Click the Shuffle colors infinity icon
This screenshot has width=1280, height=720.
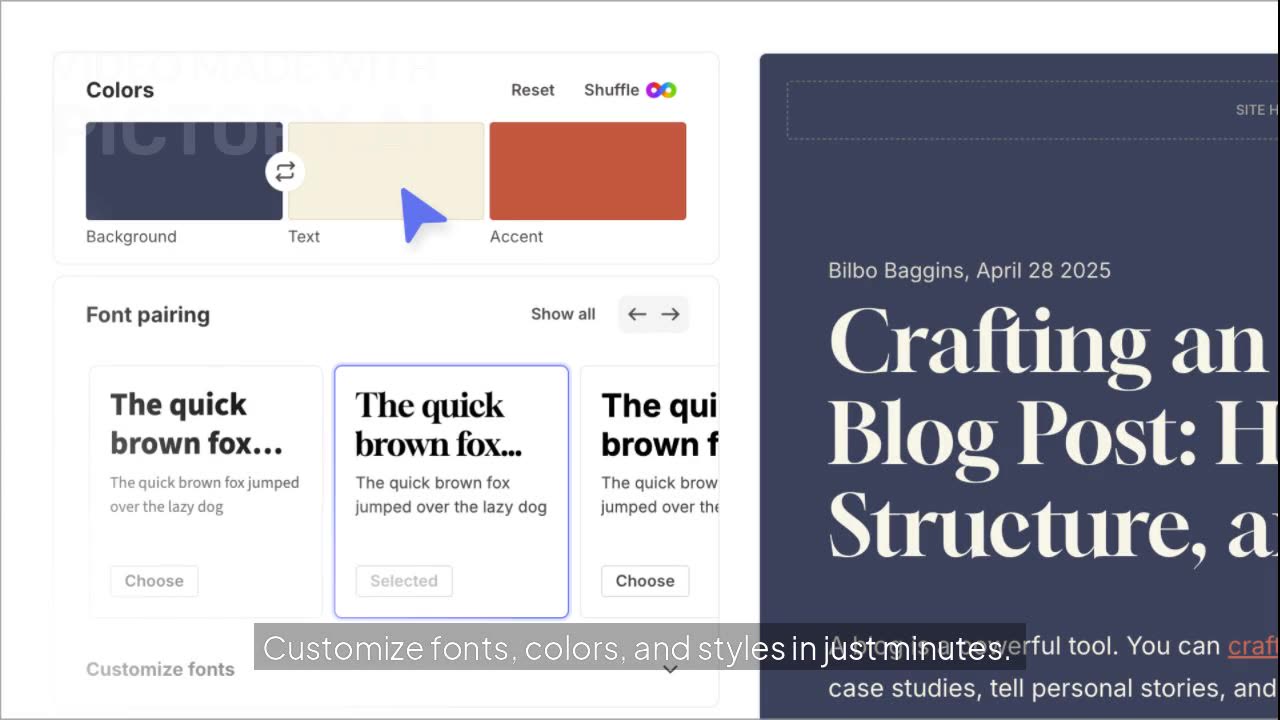point(661,90)
